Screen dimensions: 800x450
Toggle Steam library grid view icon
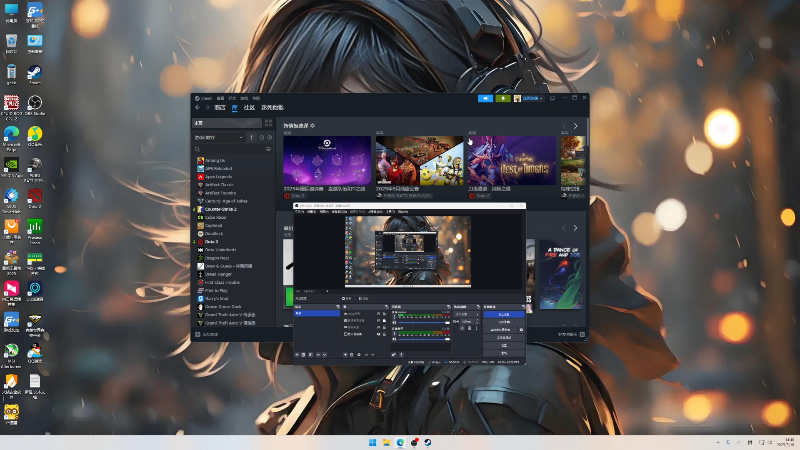[x=268, y=123]
